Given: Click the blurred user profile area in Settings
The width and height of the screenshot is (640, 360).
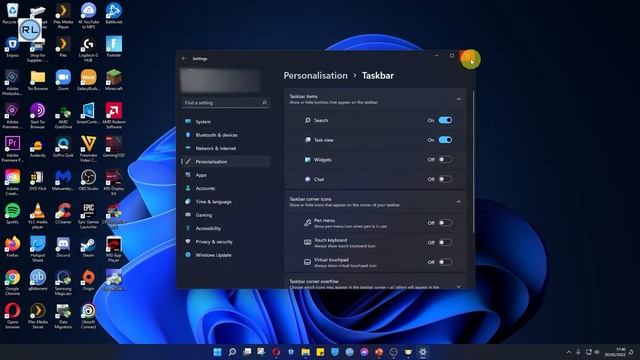Looking at the screenshot, I should [x=220, y=80].
